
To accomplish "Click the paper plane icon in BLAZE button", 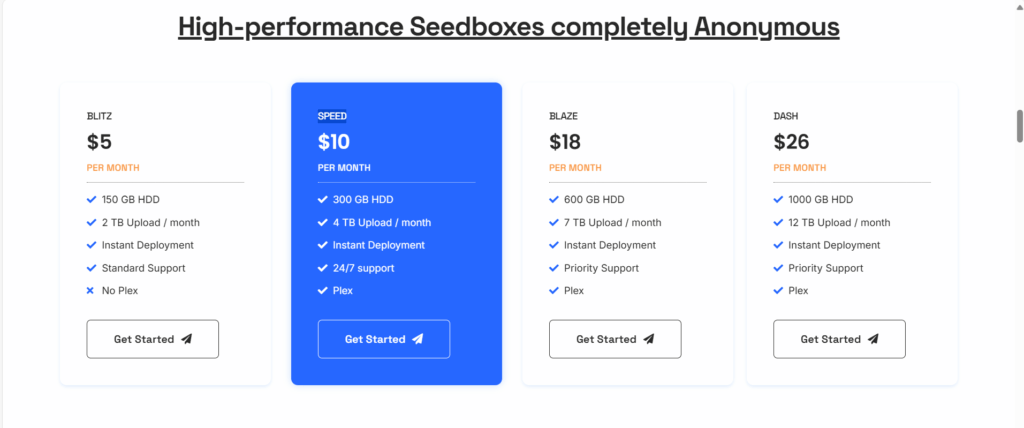I will tap(648, 339).
